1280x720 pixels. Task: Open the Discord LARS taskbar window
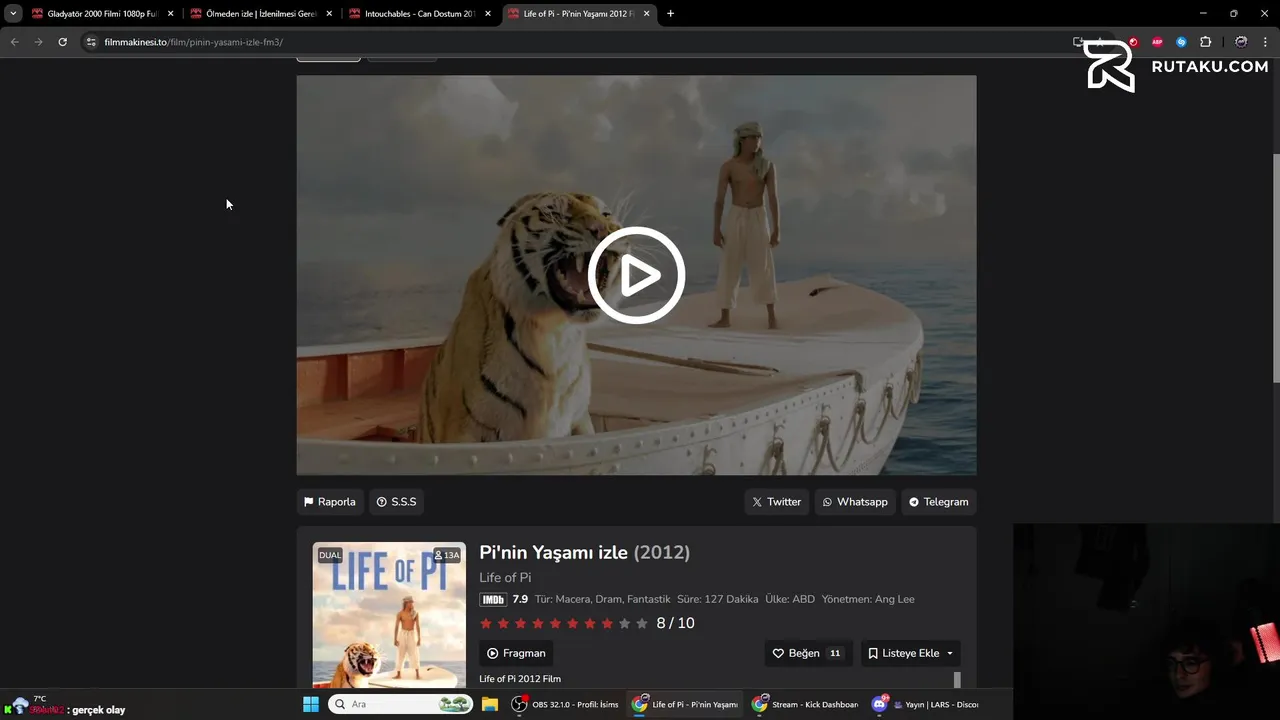(x=925, y=704)
